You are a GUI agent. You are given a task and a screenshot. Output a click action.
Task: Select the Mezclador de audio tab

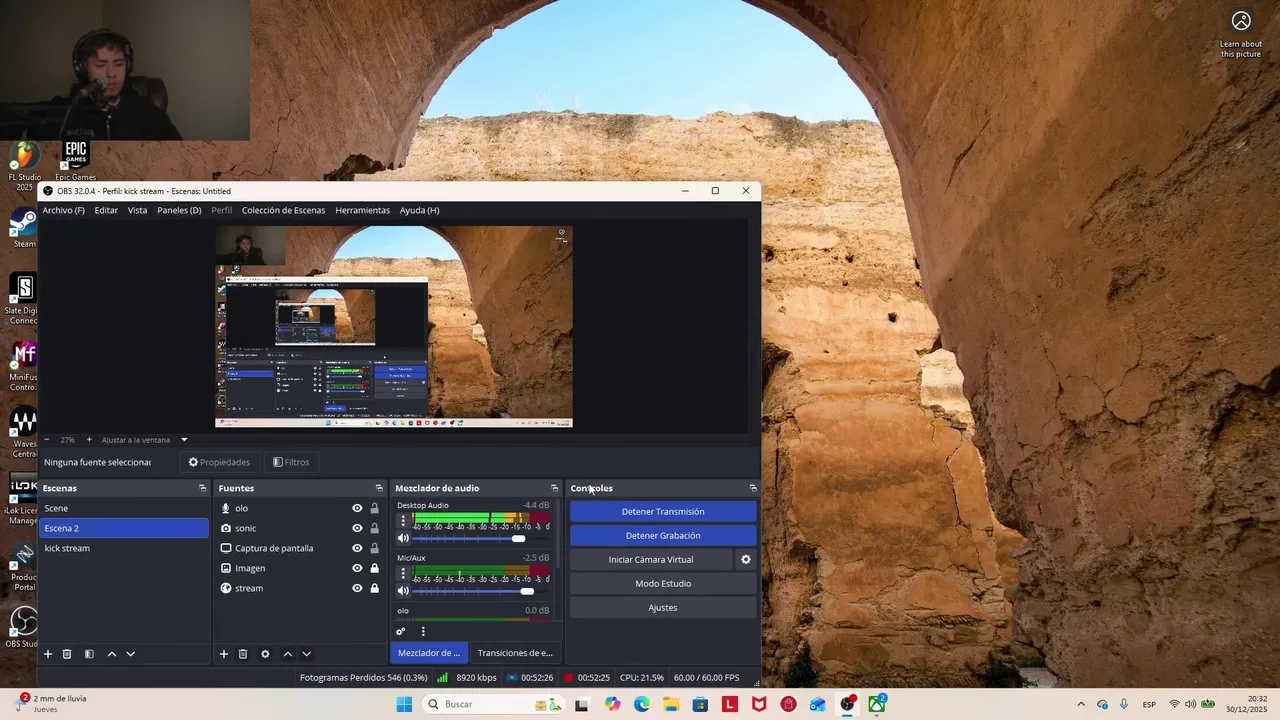tap(429, 653)
